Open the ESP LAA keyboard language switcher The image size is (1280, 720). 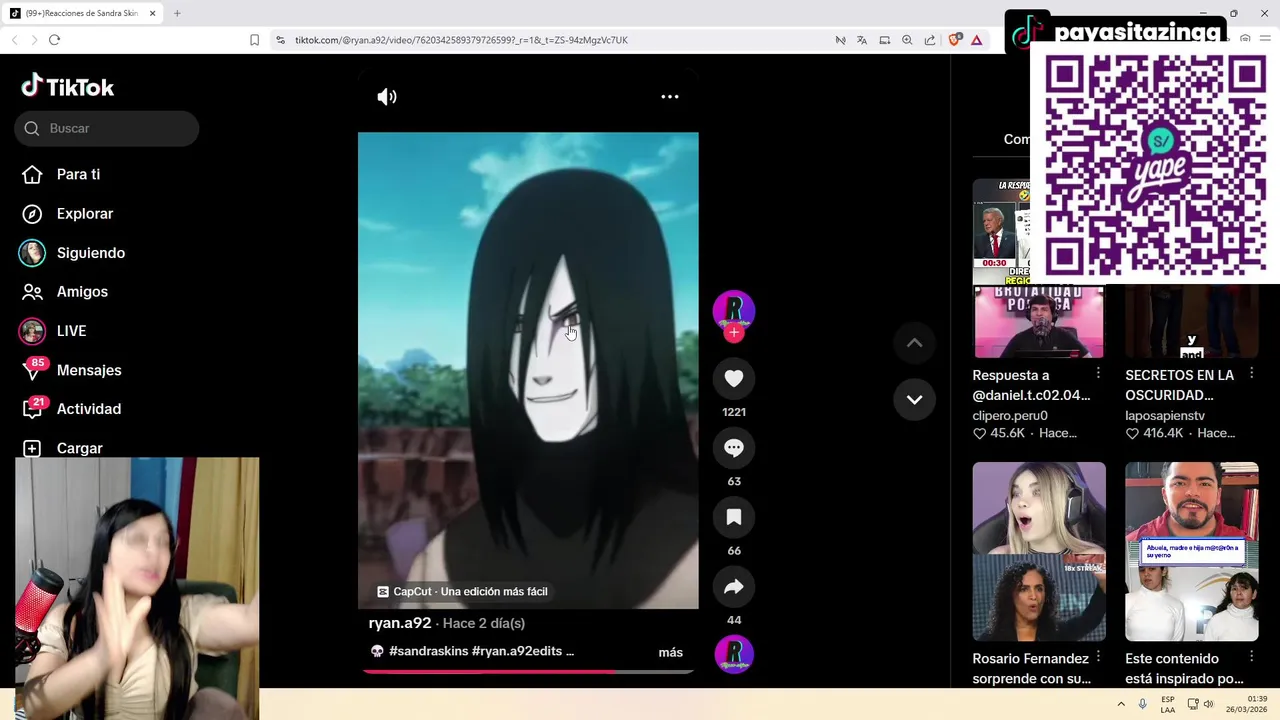tap(1168, 704)
